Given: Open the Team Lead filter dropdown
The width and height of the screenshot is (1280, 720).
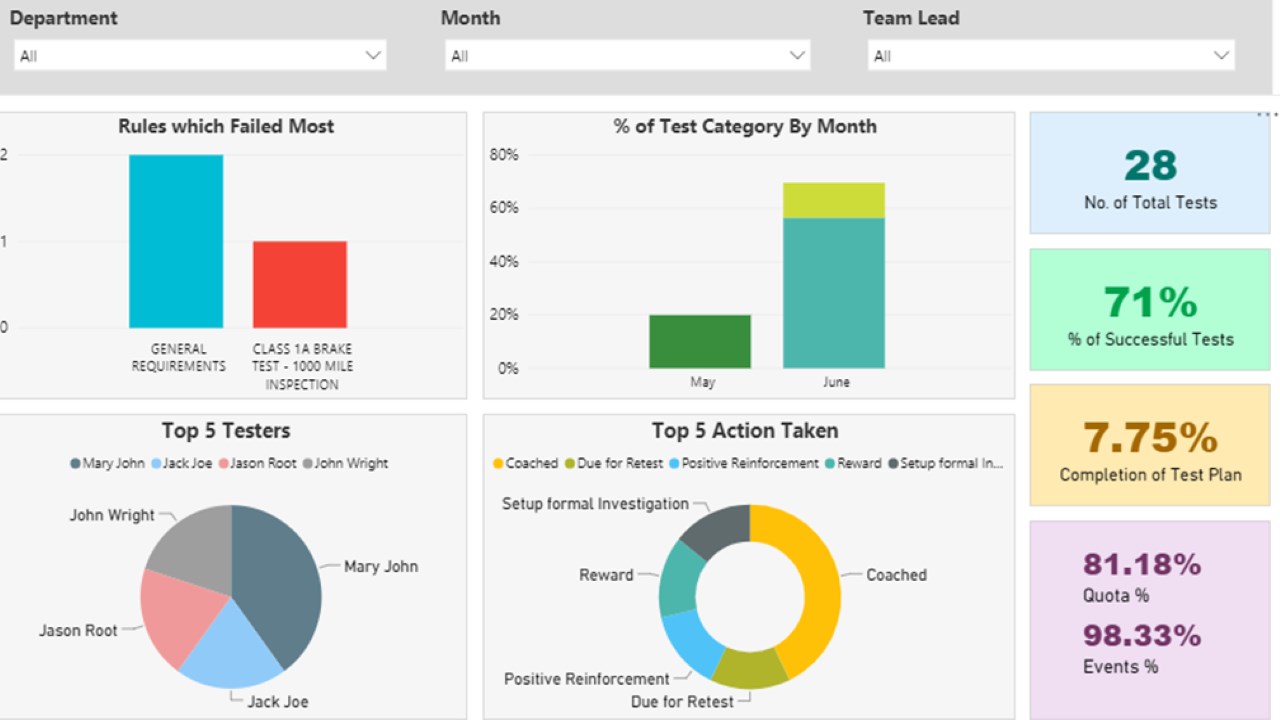Looking at the screenshot, I should [1050, 56].
